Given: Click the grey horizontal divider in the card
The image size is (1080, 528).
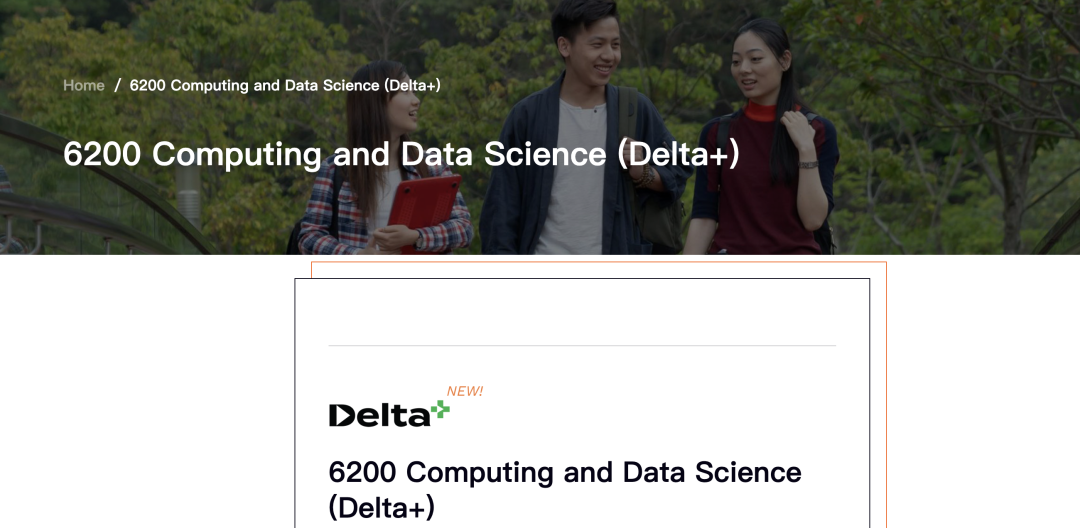Looking at the screenshot, I should point(582,346).
